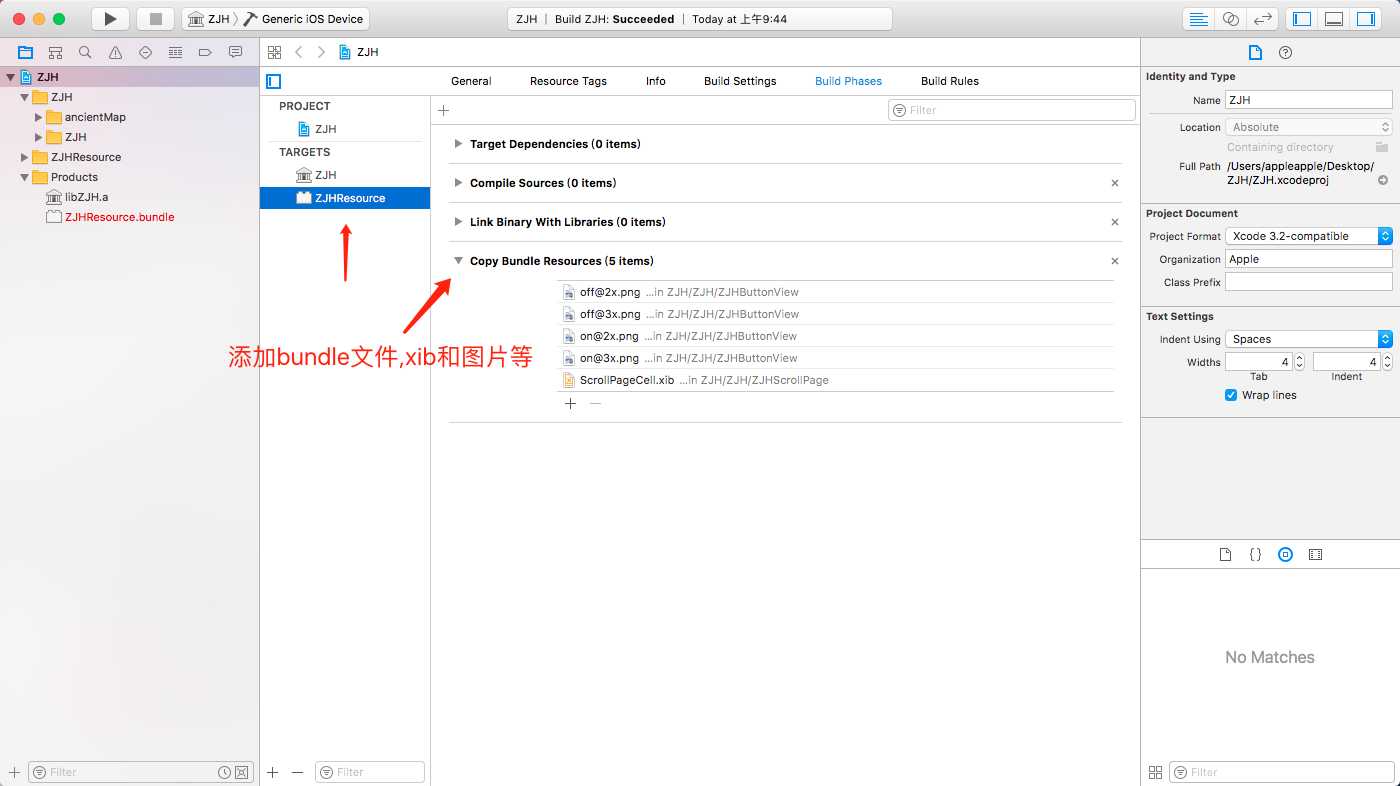Open the media library

[1316, 554]
